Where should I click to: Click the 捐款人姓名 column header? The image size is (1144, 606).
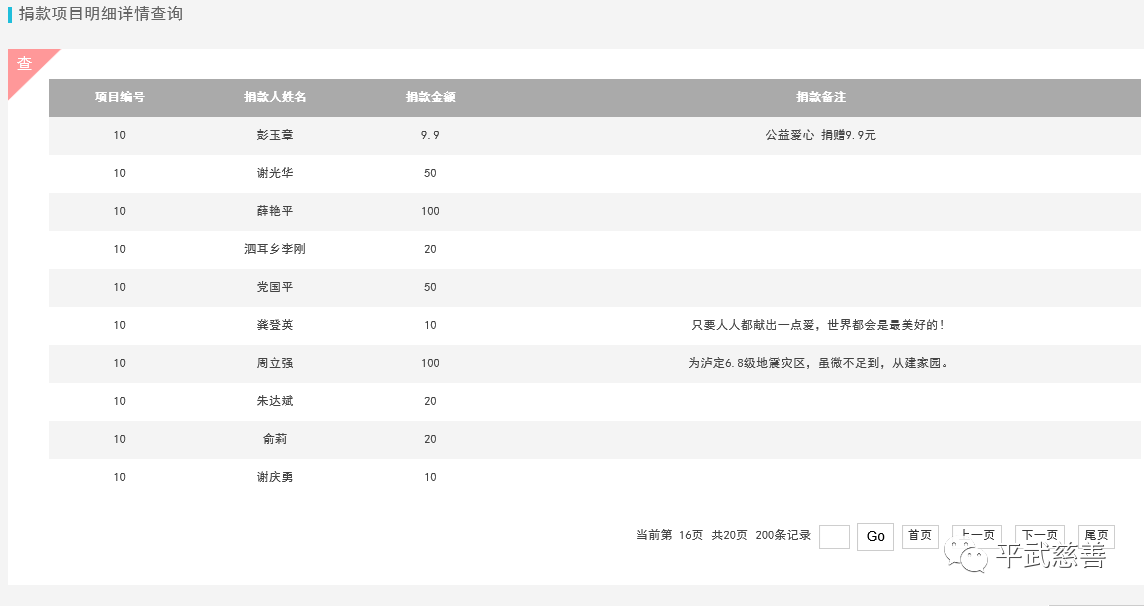[x=275, y=97]
